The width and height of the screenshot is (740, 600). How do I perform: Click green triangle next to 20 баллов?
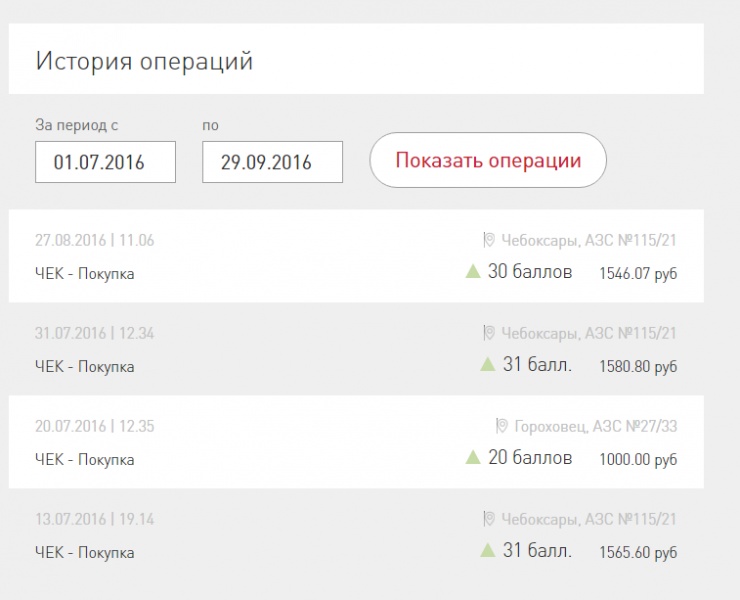point(473,457)
